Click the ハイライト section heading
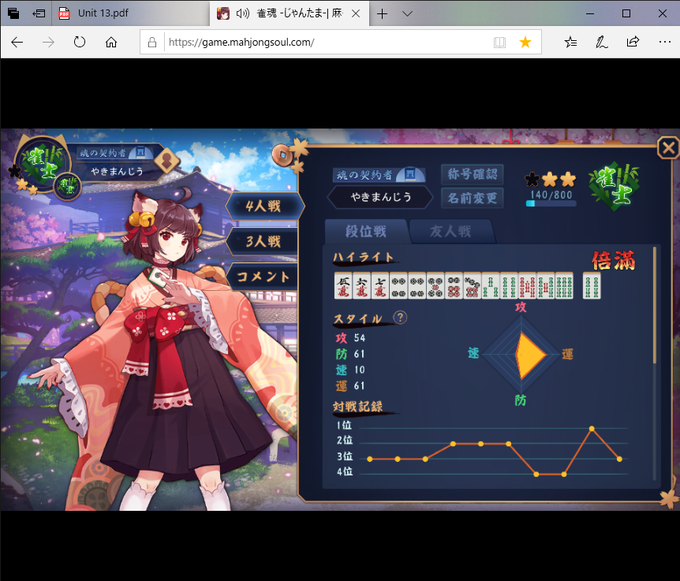The height and width of the screenshot is (581, 680). (363, 257)
